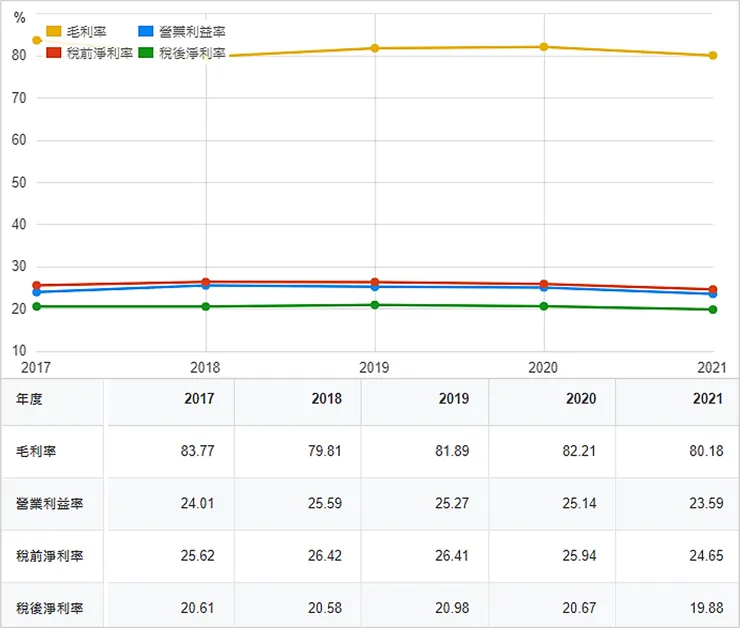Click the green 稅後淨利率 legend swatch
Viewport: 740px width, 628px height.
click(145, 52)
